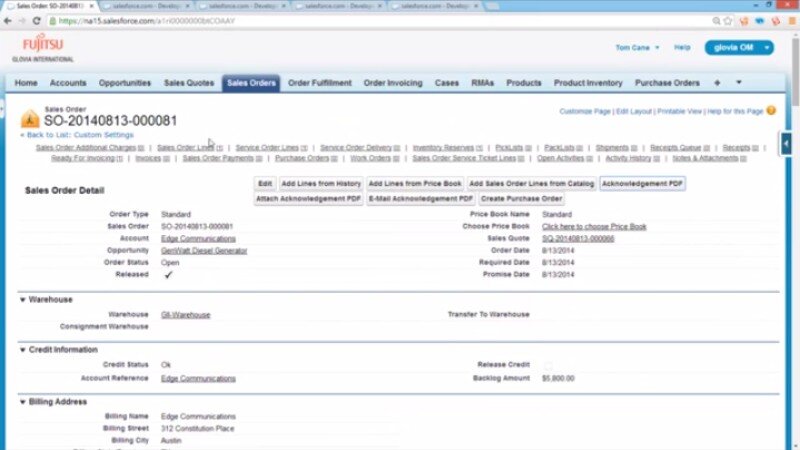Image resolution: width=800 pixels, height=450 pixels.
Task: Click the plus icon for all tabs
Action: (x=717, y=83)
